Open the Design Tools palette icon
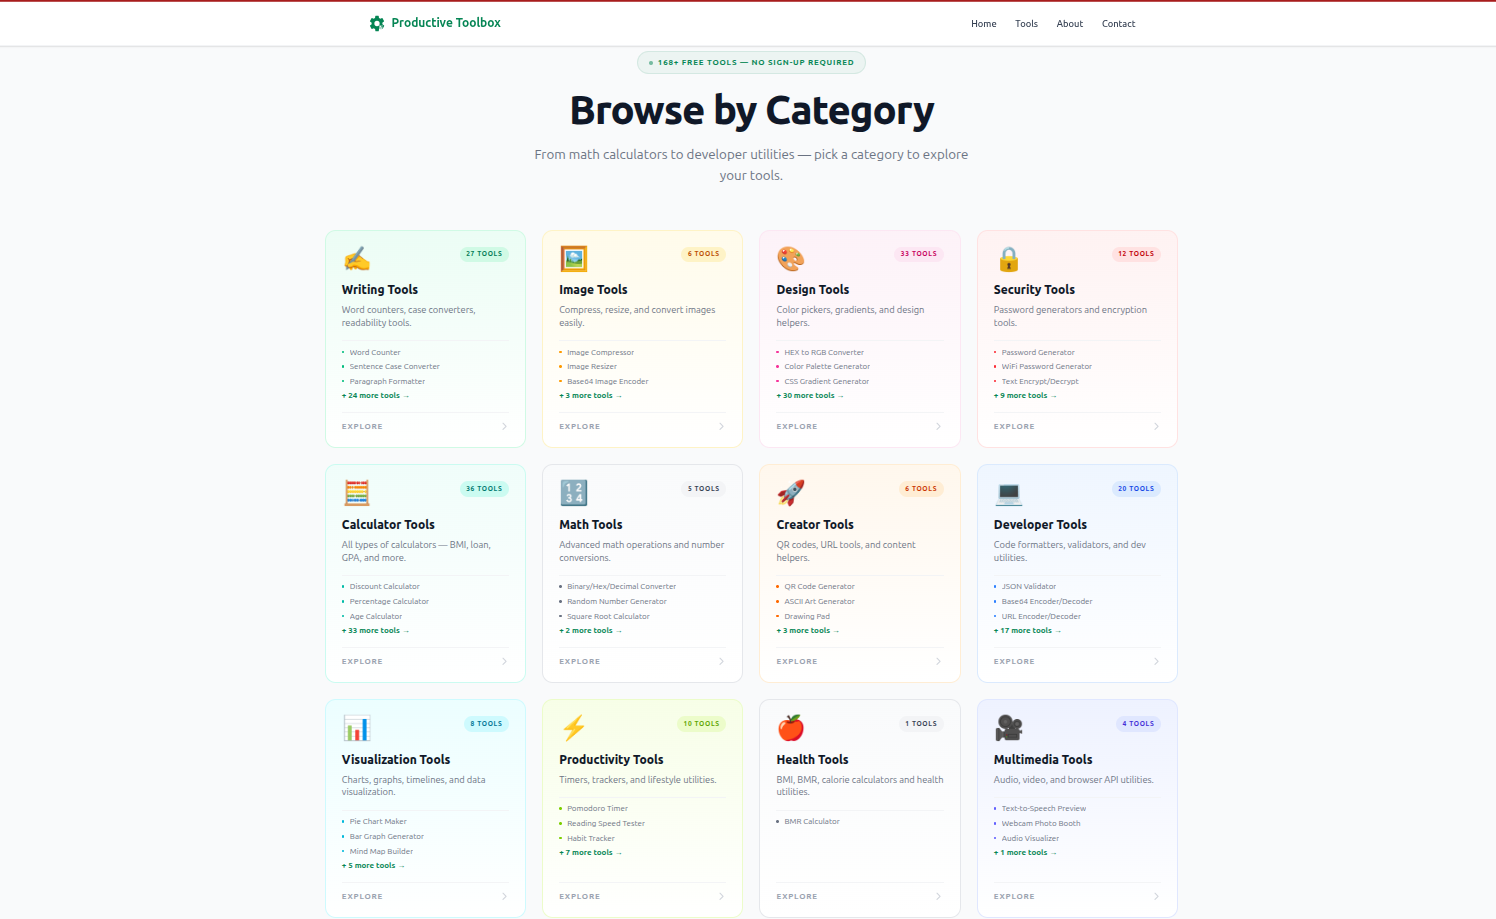Viewport: 1496px width, 919px height. [791, 258]
